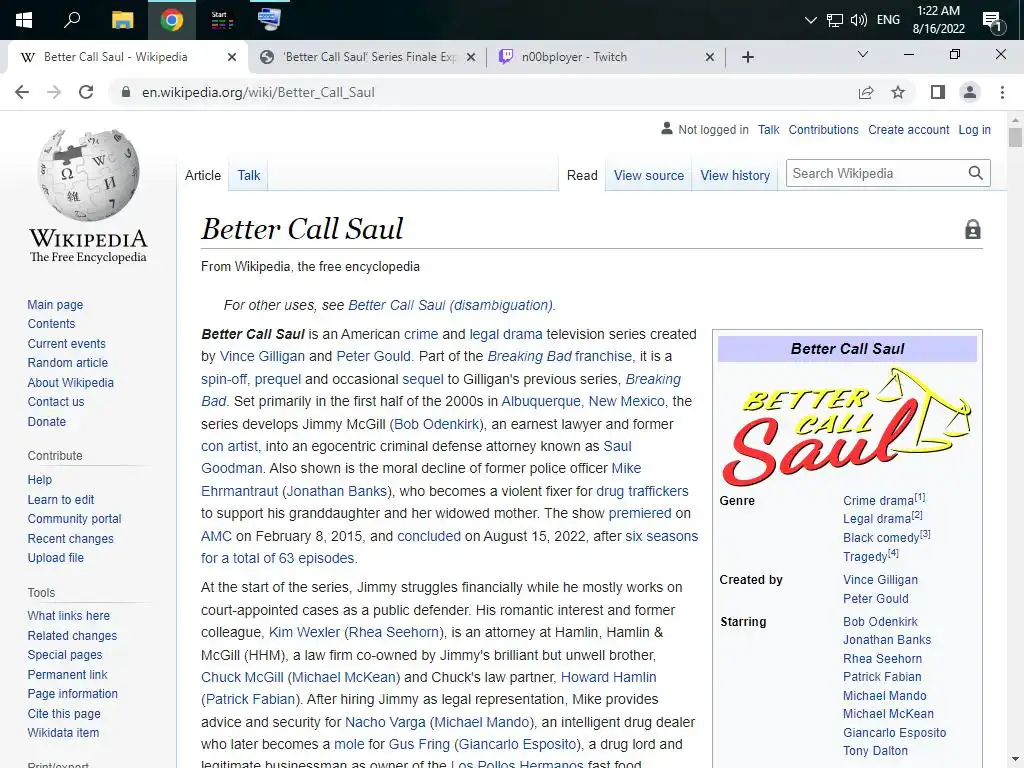View site information lock icon
This screenshot has height=768, width=1024.
(x=126, y=92)
